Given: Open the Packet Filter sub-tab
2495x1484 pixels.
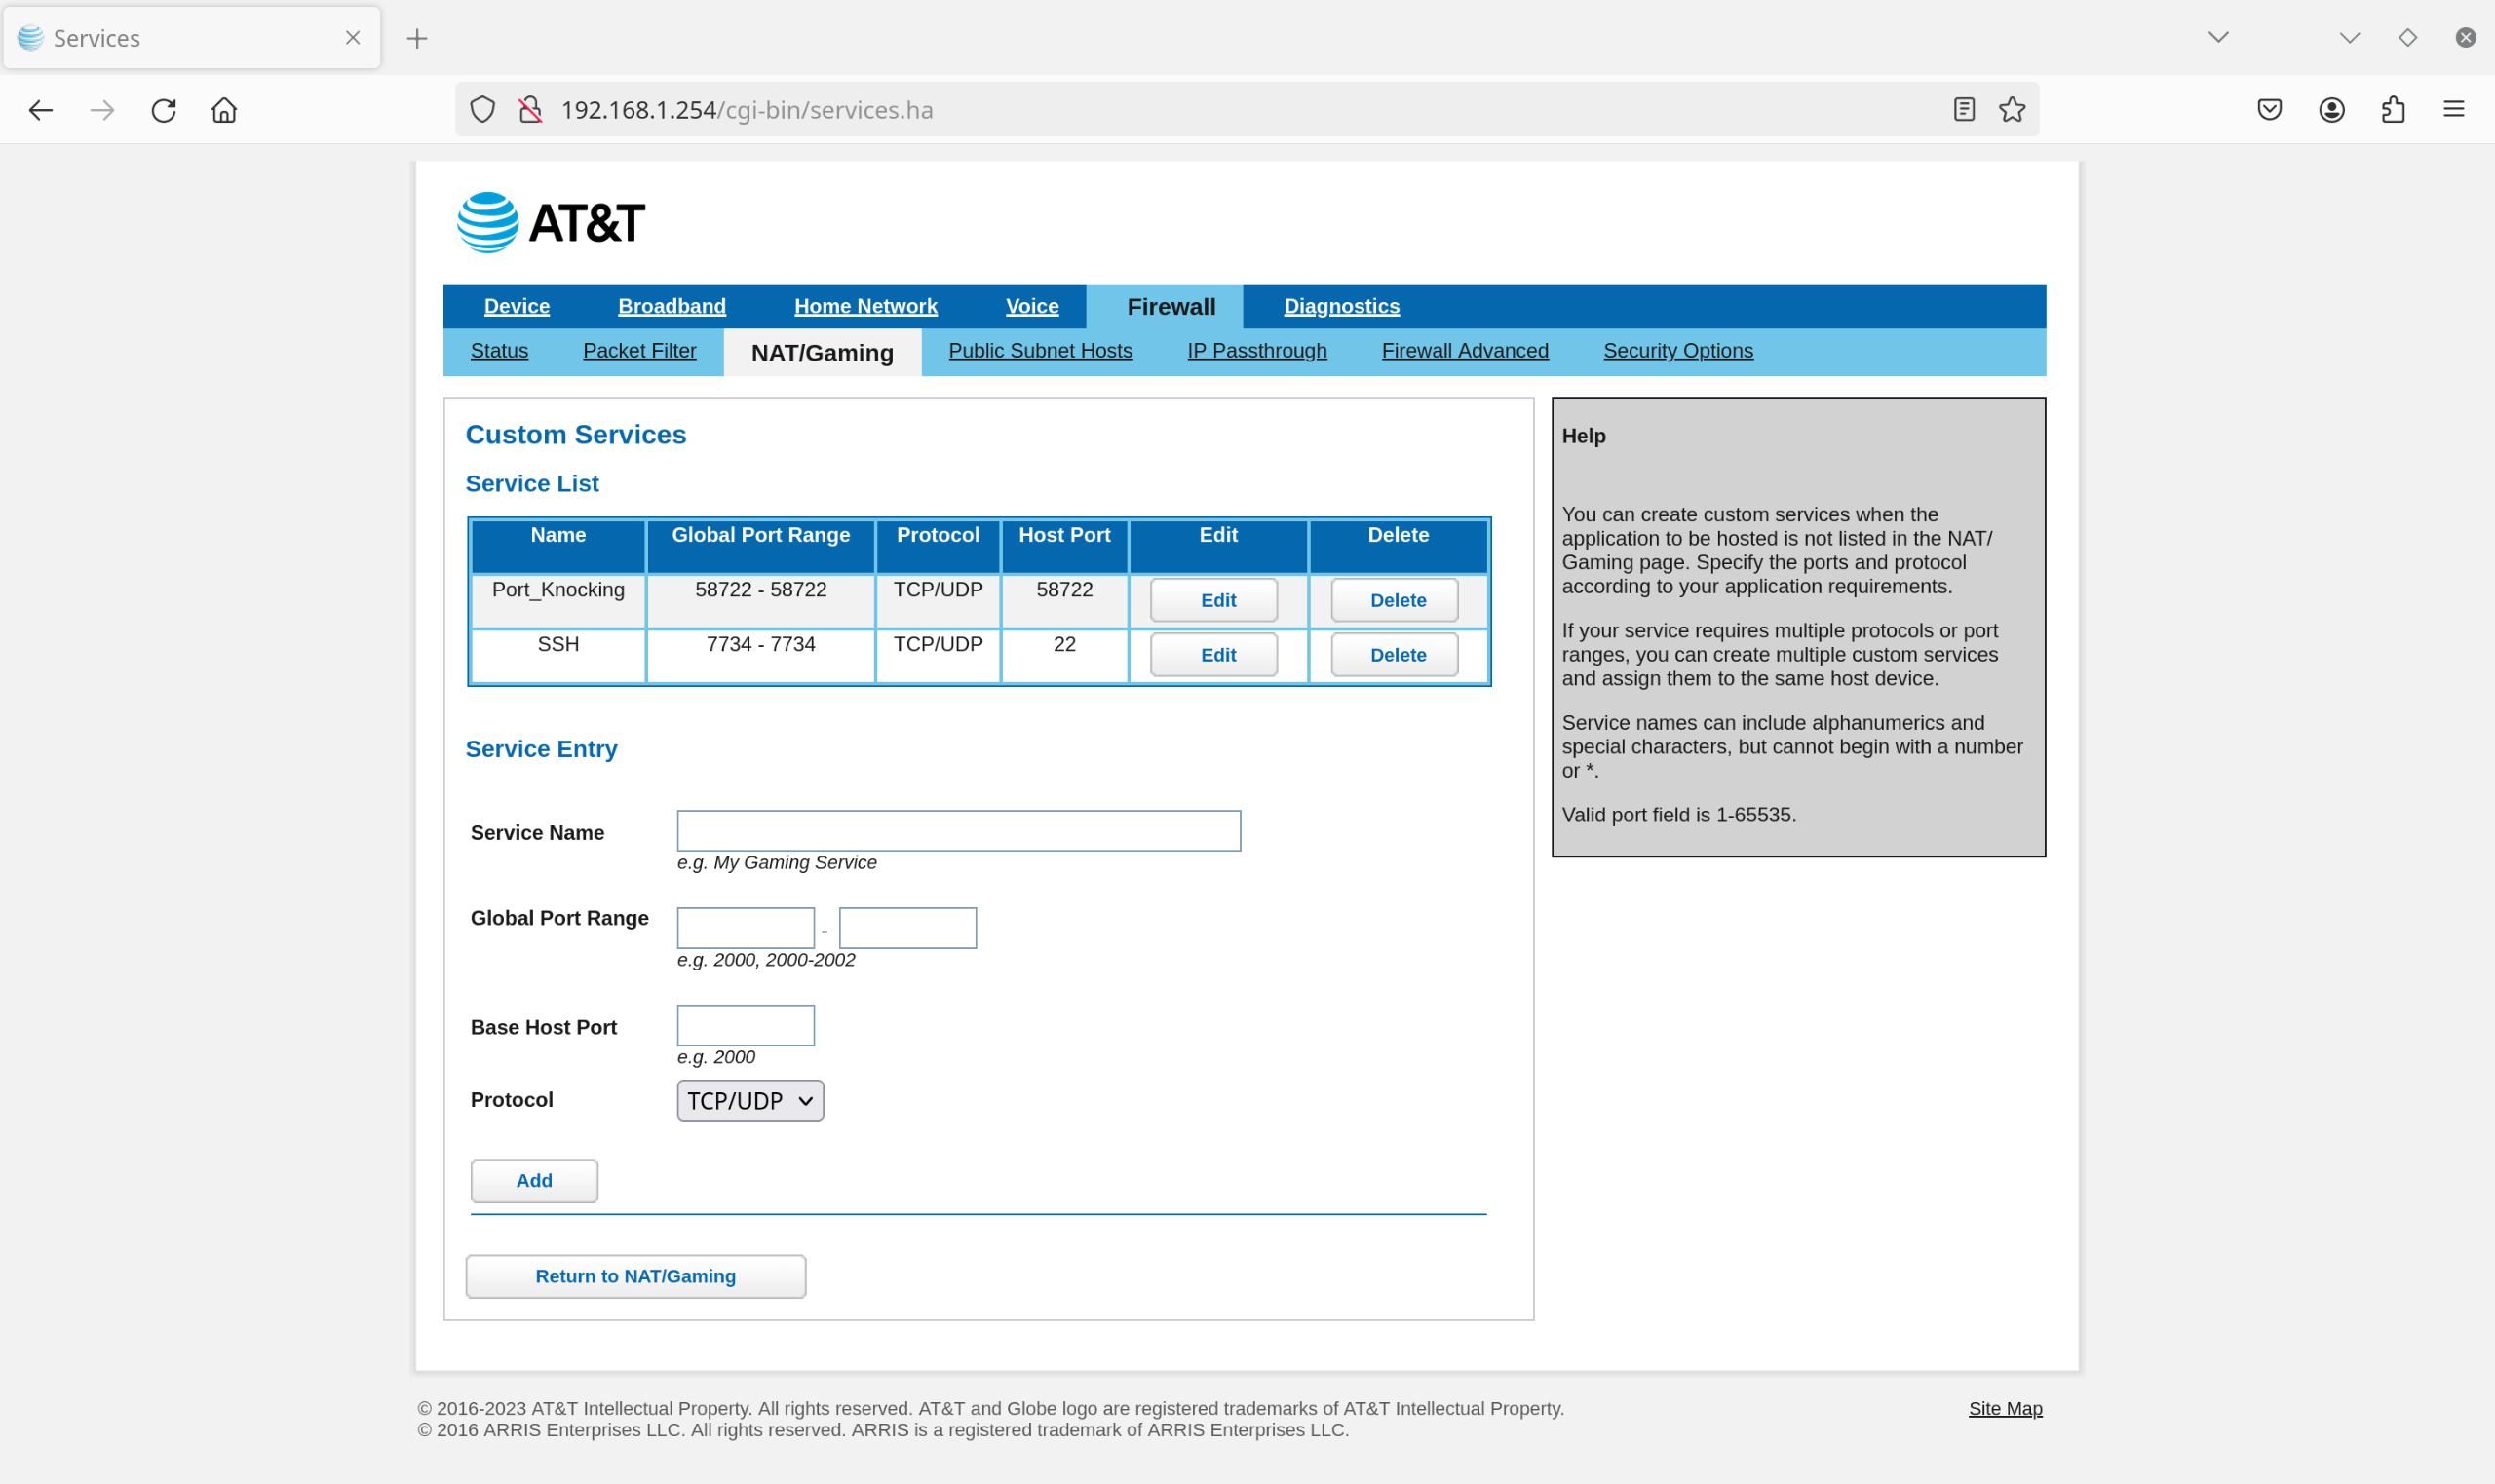Looking at the screenshot, I should (640, 351).
